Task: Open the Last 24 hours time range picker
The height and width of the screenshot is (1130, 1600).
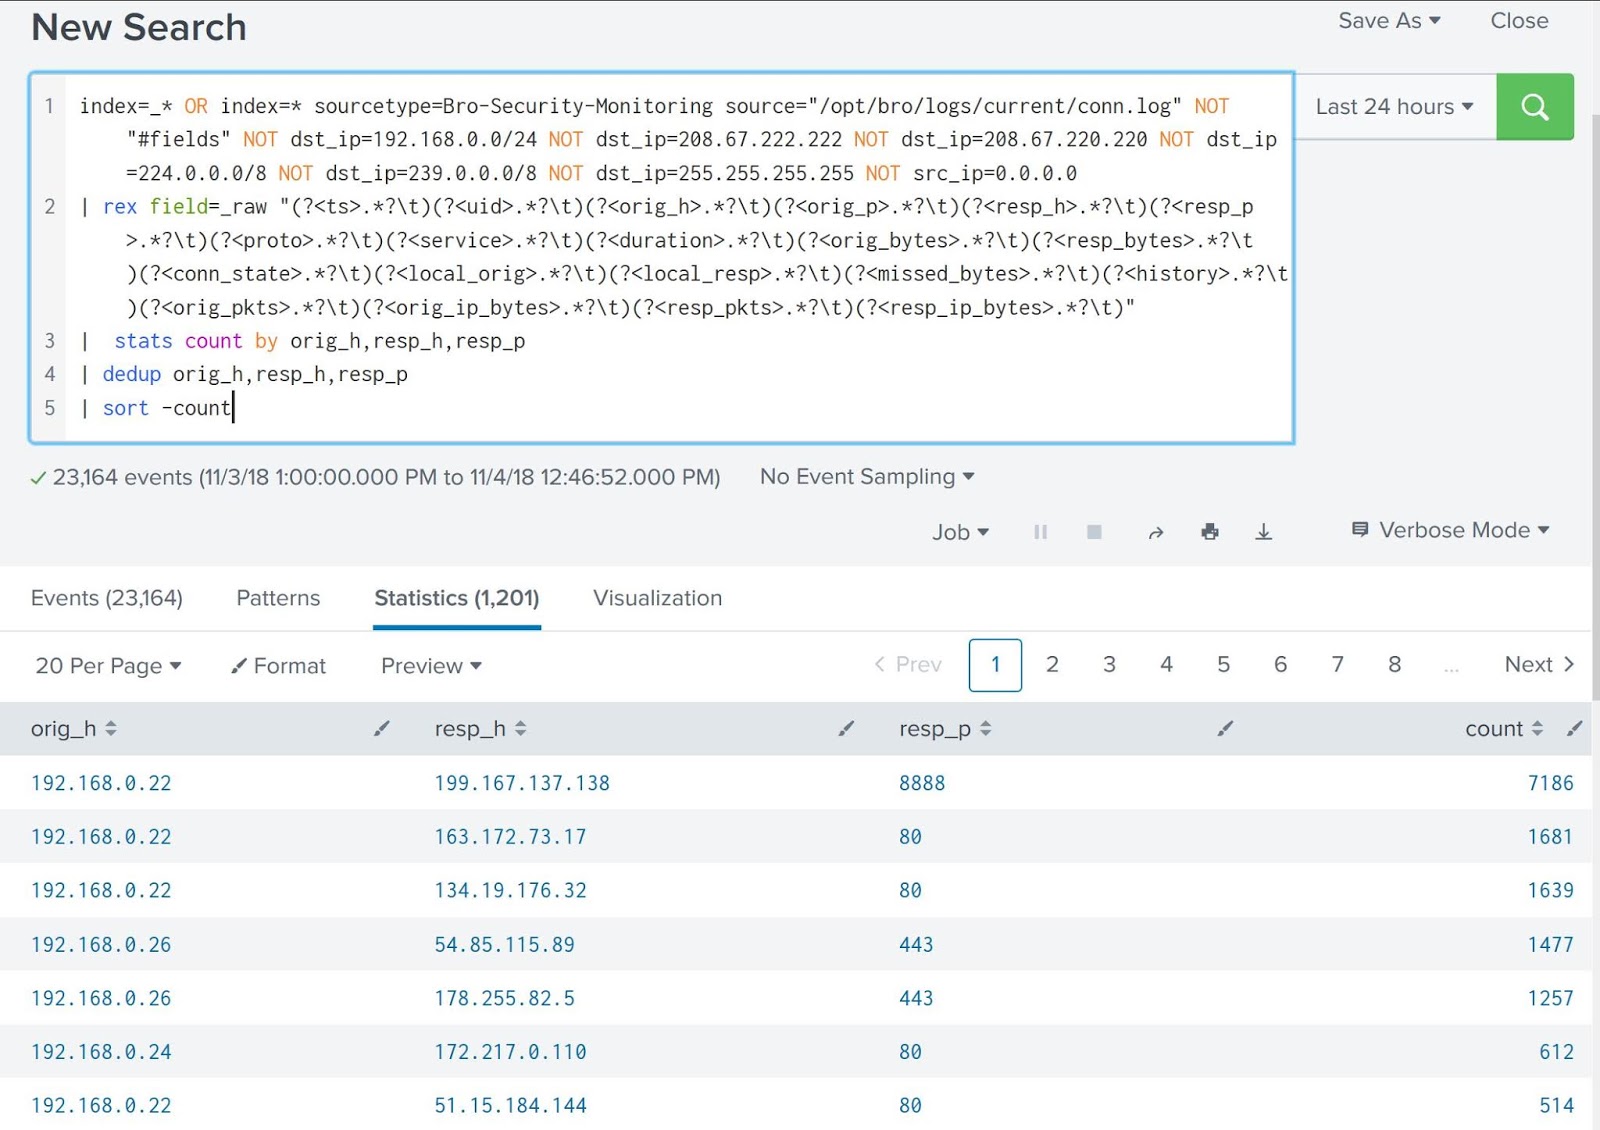Action: pyautogui.click(x=1392, y=107)
